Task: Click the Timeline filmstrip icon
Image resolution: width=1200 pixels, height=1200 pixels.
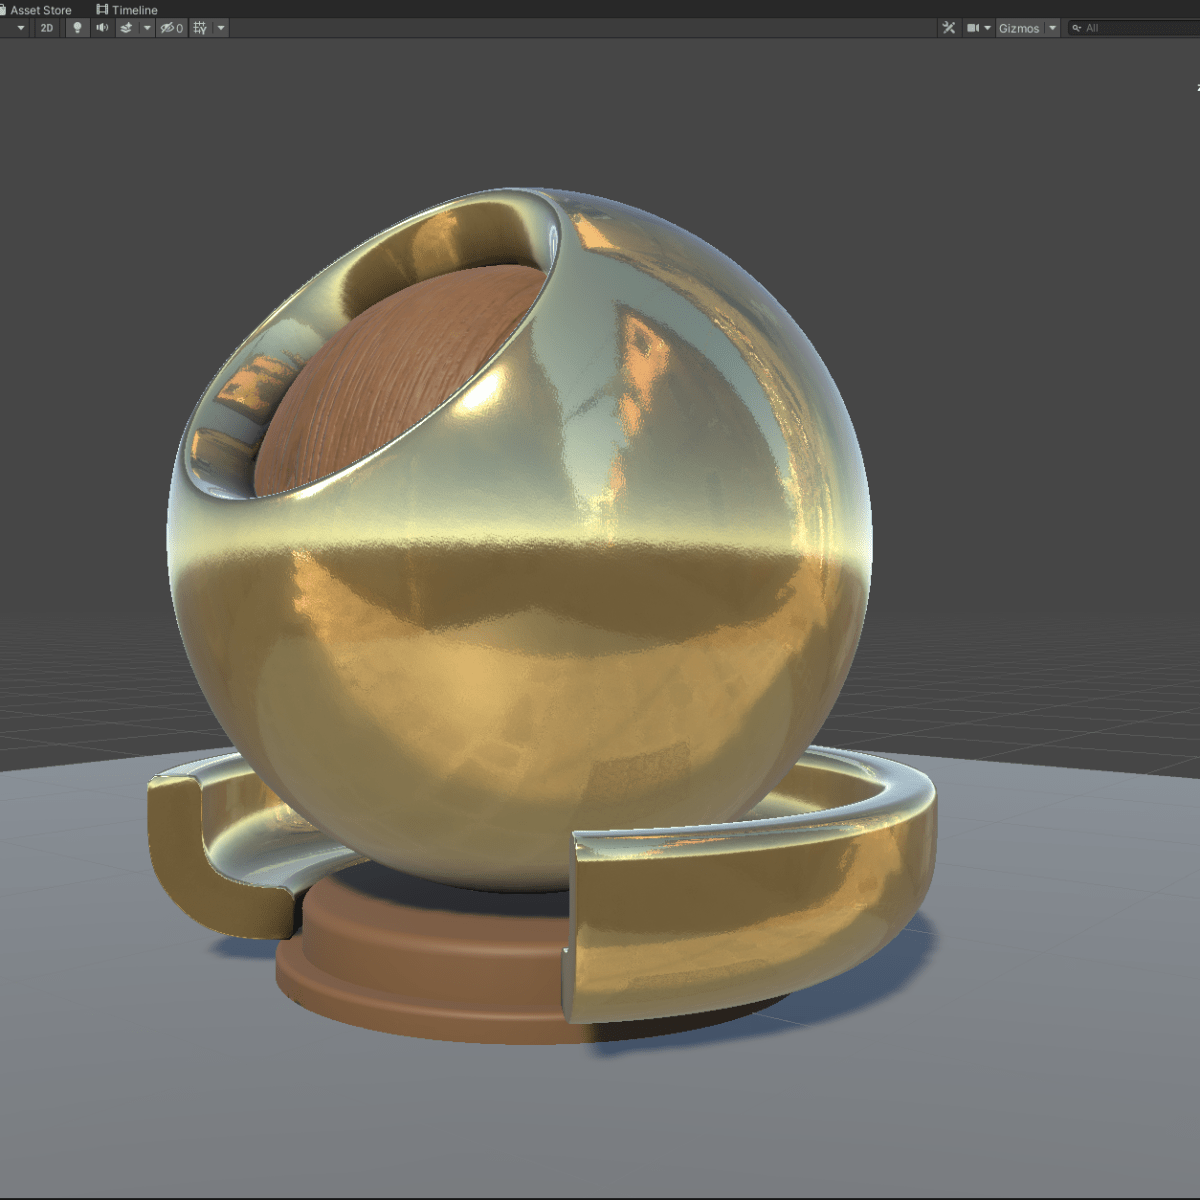Action: click(102, 10)
